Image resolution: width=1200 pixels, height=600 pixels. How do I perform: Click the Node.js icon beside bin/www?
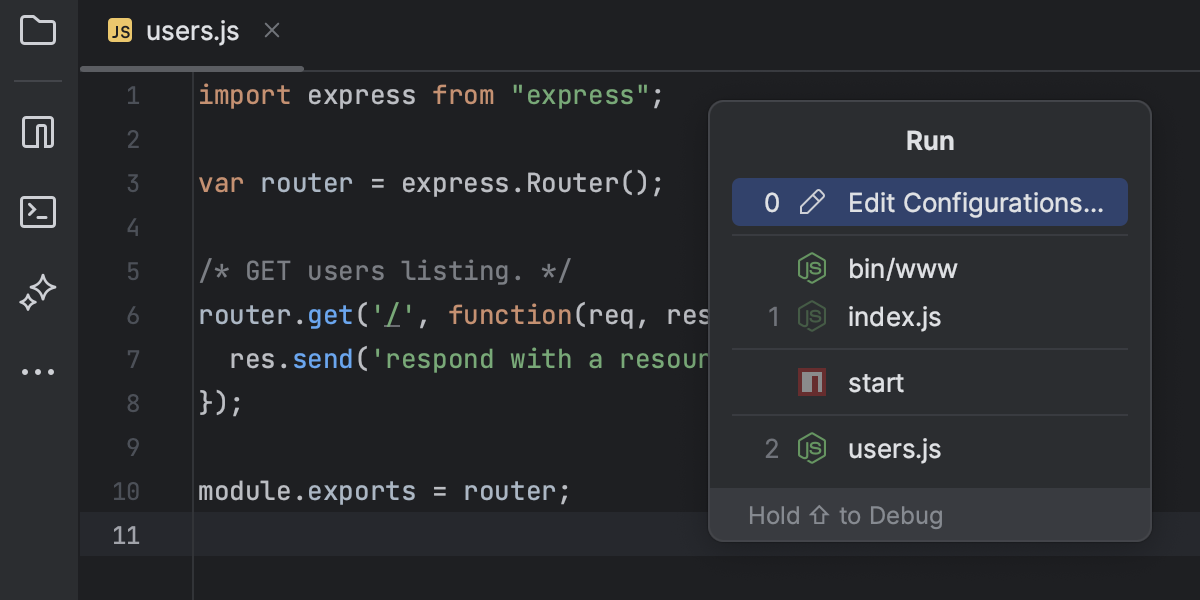[813, 268]
